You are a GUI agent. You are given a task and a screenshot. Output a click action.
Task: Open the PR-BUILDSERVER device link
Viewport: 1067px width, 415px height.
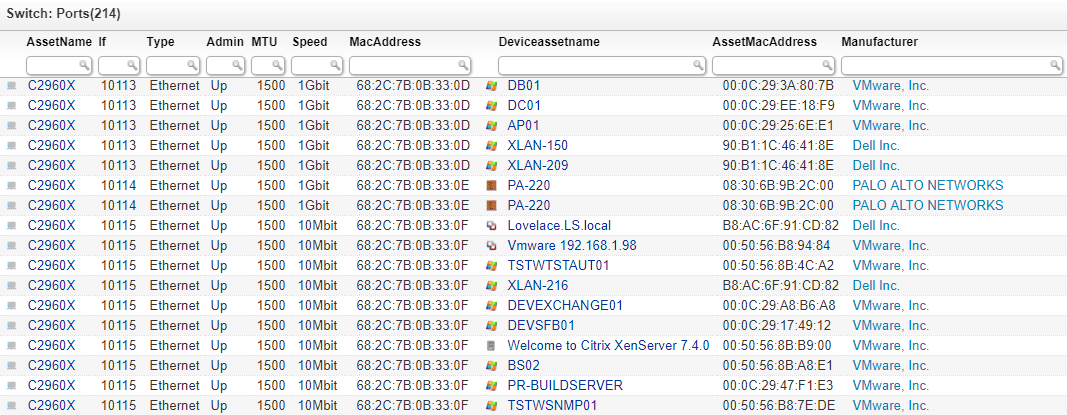tap(565, 386)
